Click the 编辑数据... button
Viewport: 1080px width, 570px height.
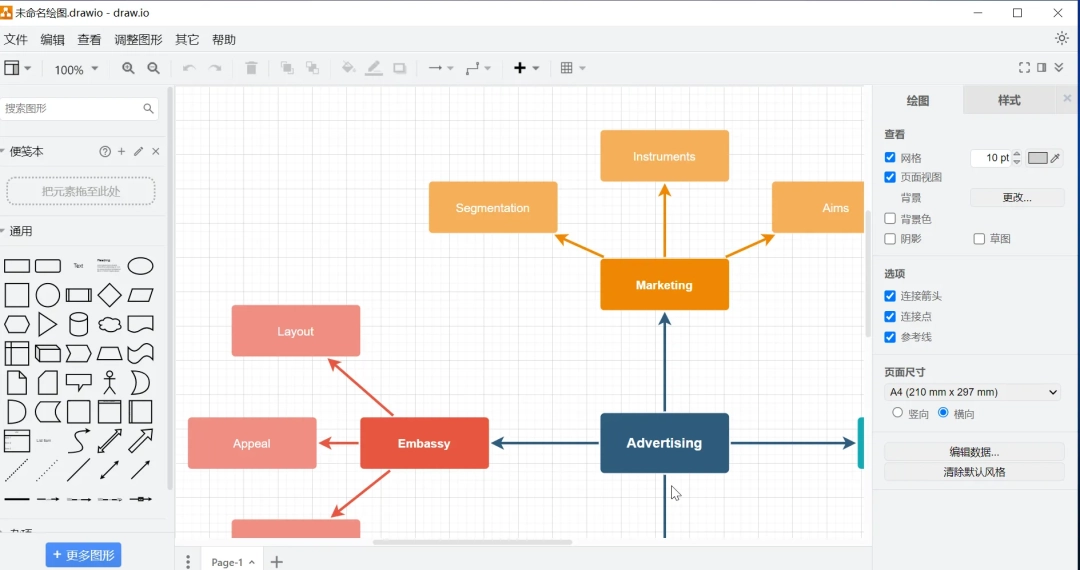(974, 452)
